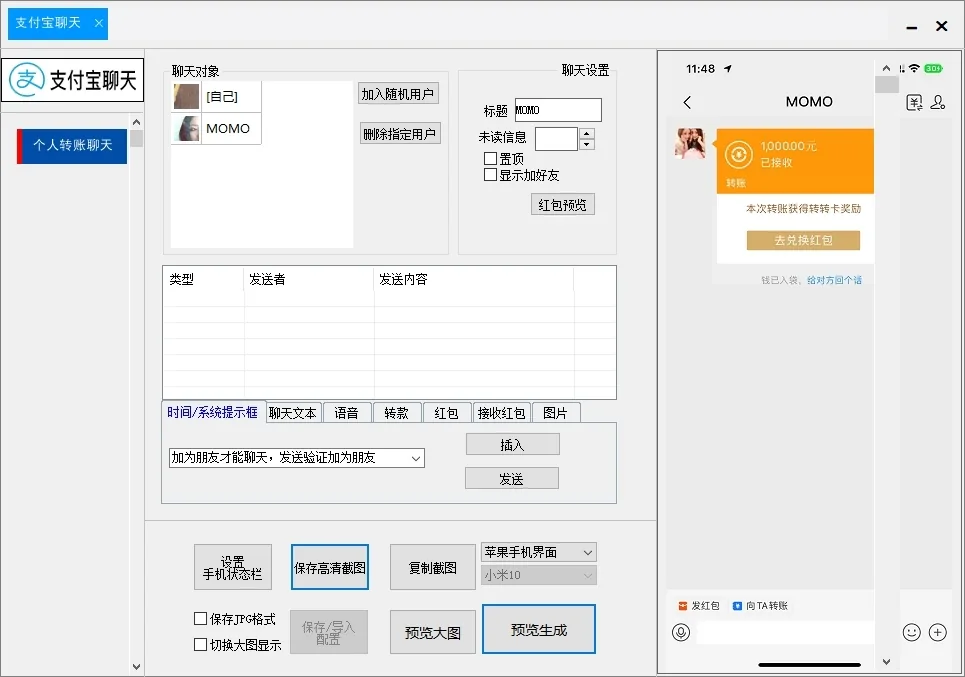Click the phone preview scroll up arrow
The width and height of the screenshot is (965, 677).
coord(886,68)
